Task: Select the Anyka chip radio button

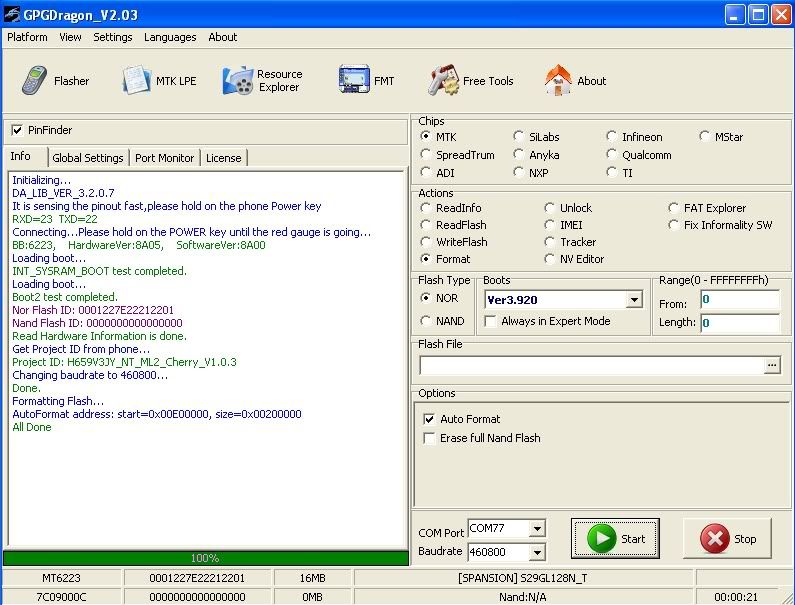Action: (518, 154)
